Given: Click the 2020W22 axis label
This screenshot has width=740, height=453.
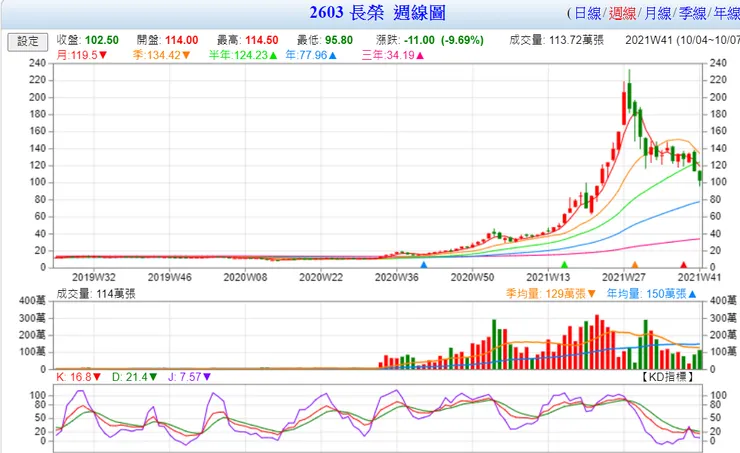Looking at the screenshot, I should [321, 277].
